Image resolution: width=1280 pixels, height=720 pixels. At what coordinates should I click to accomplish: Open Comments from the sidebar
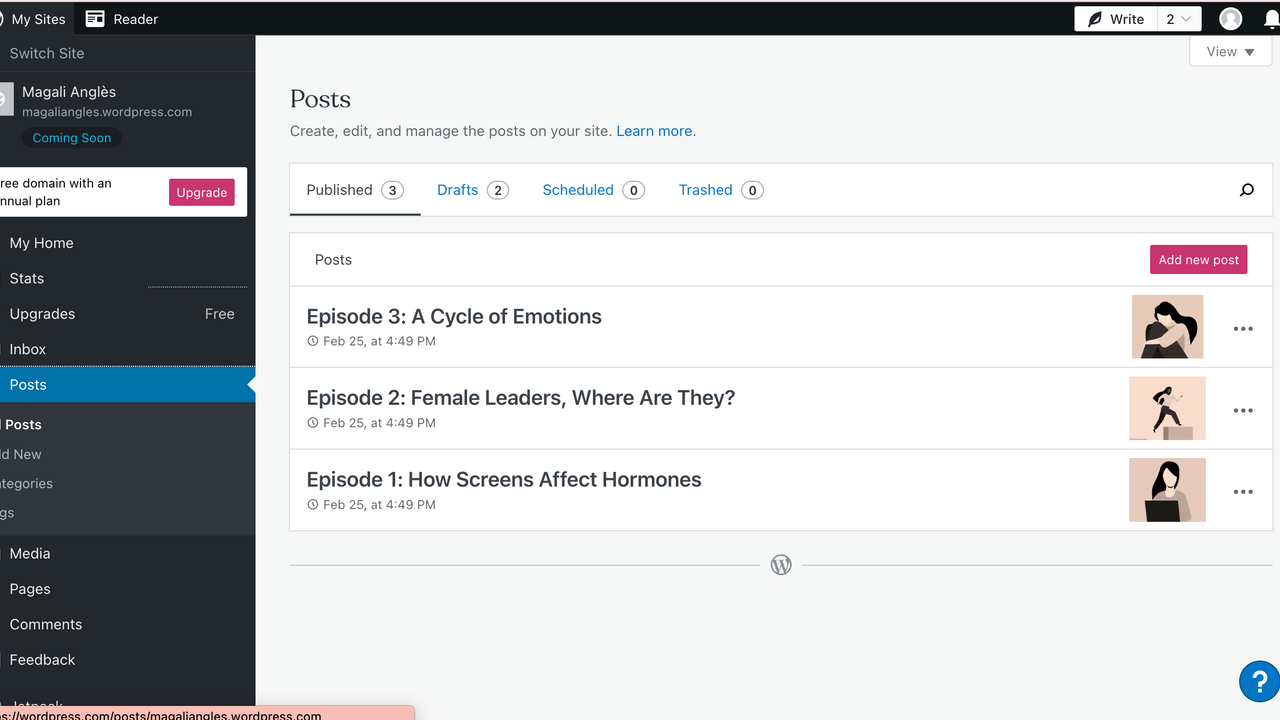tap(45, 624)
